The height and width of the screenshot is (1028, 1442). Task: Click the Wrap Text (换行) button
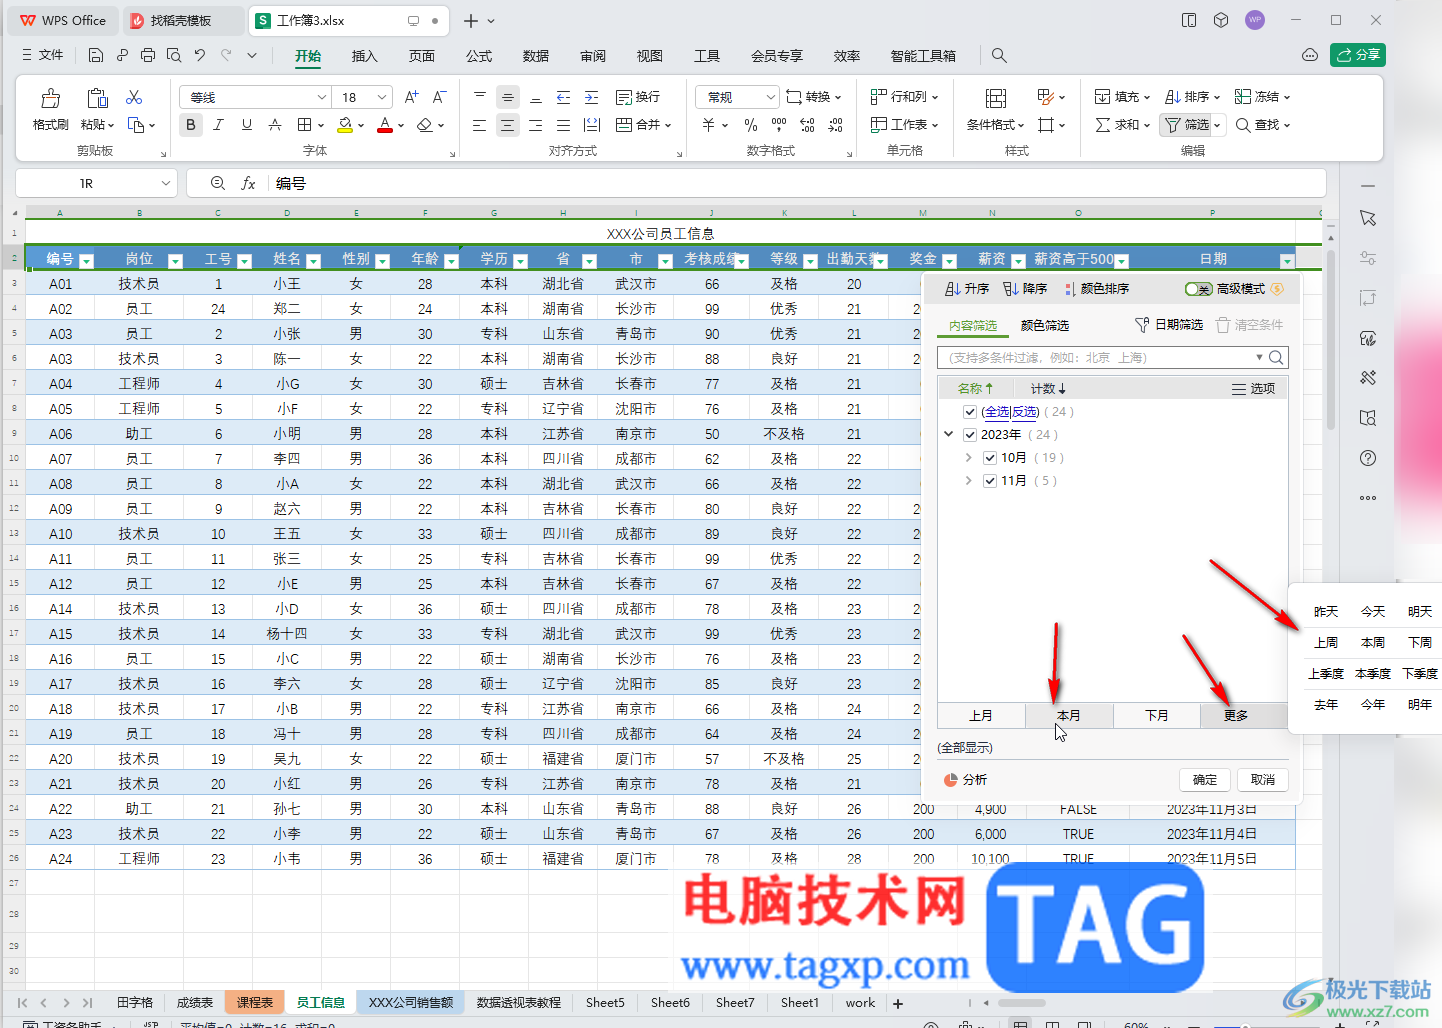point(638,97)
